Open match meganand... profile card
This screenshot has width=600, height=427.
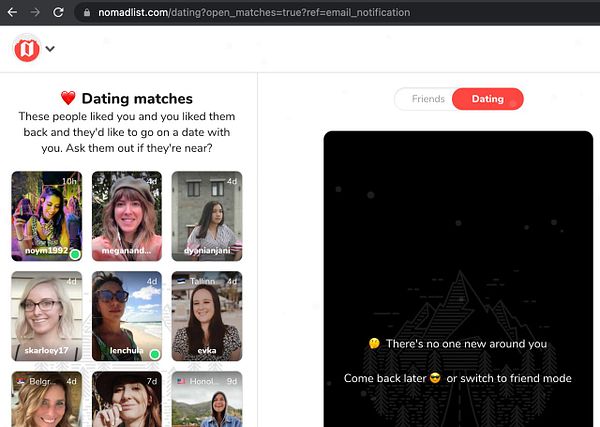[127, 216]
